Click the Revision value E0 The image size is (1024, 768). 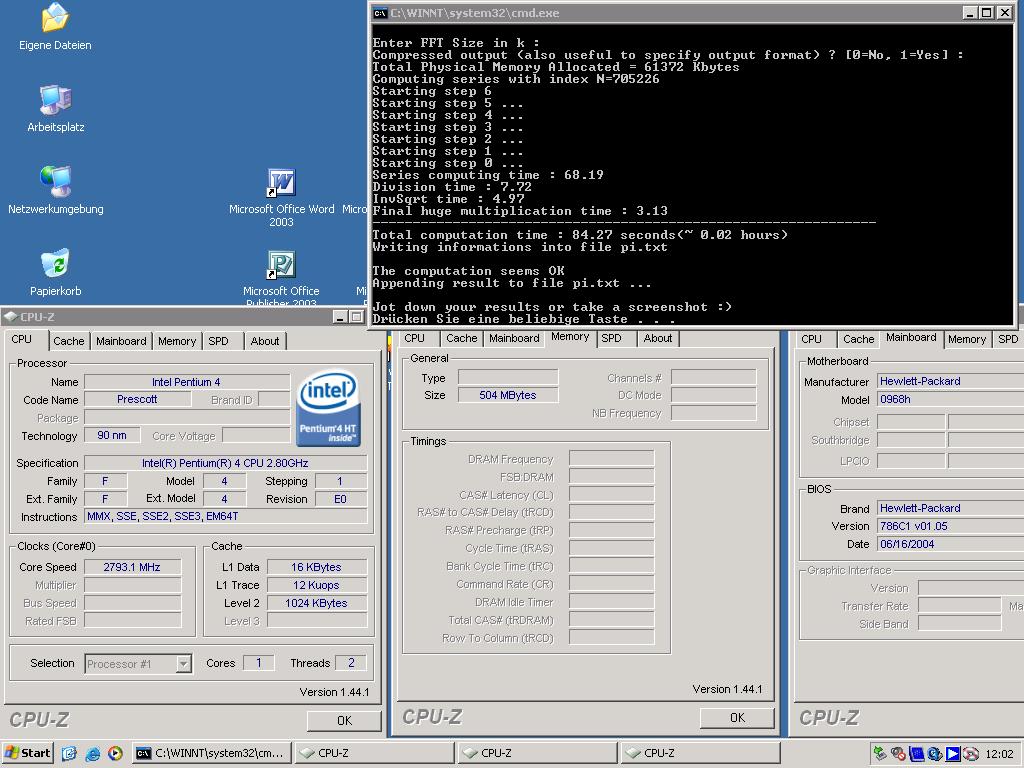click(x=341, y=499)
